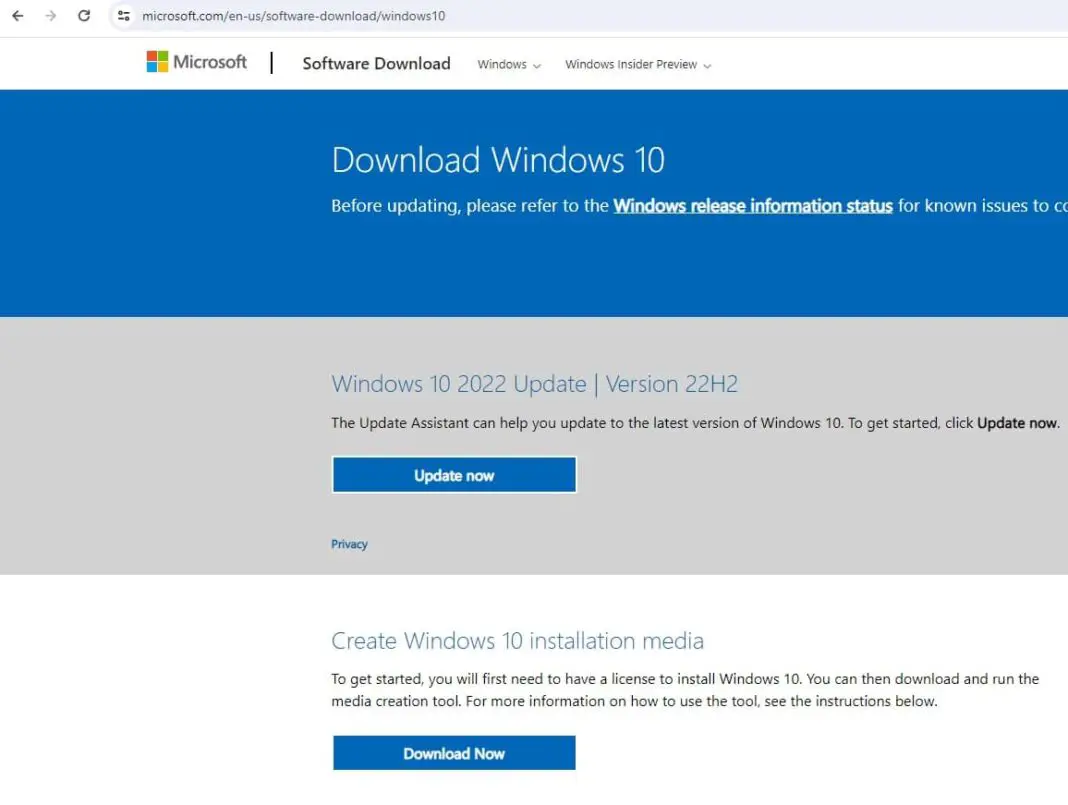
Task: Click the Download Now button
Action: tap(453, 753)
